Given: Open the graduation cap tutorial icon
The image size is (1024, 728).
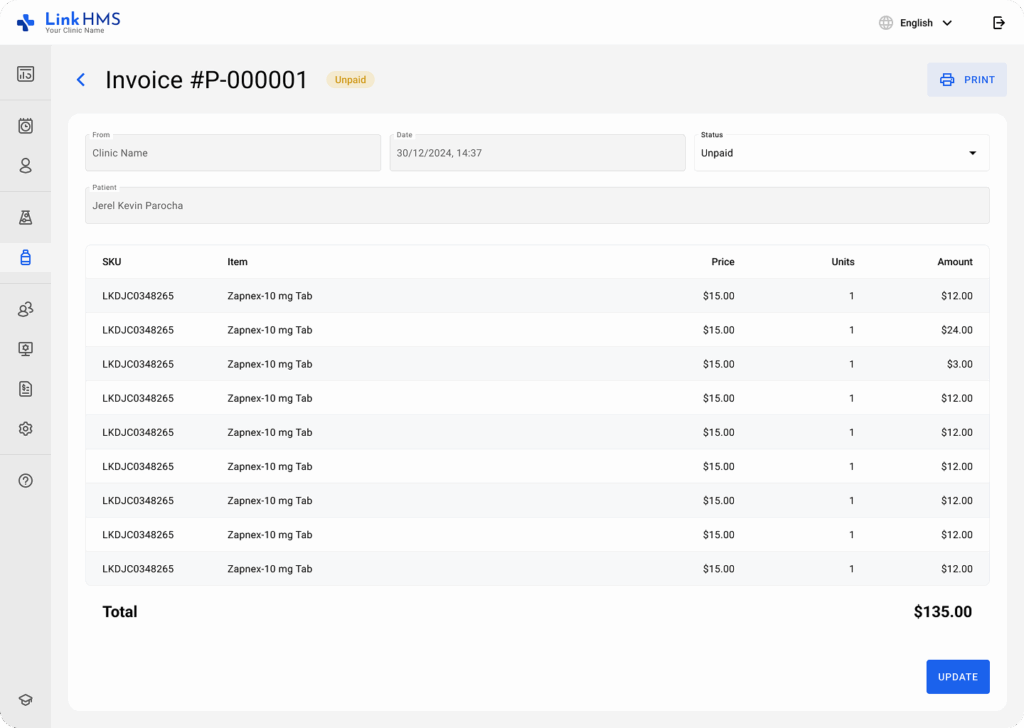Looking at the screenshot, I should click(x=25, y=700).
